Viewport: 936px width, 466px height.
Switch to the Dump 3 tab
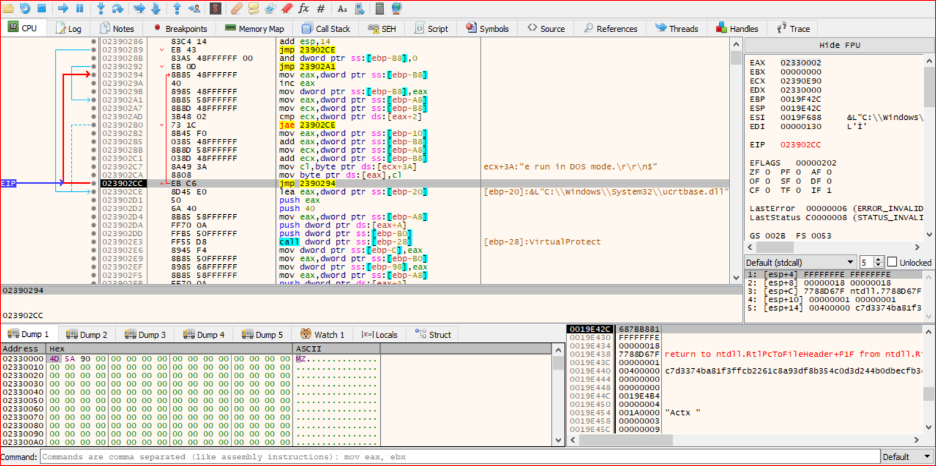(x=146, y=335)
